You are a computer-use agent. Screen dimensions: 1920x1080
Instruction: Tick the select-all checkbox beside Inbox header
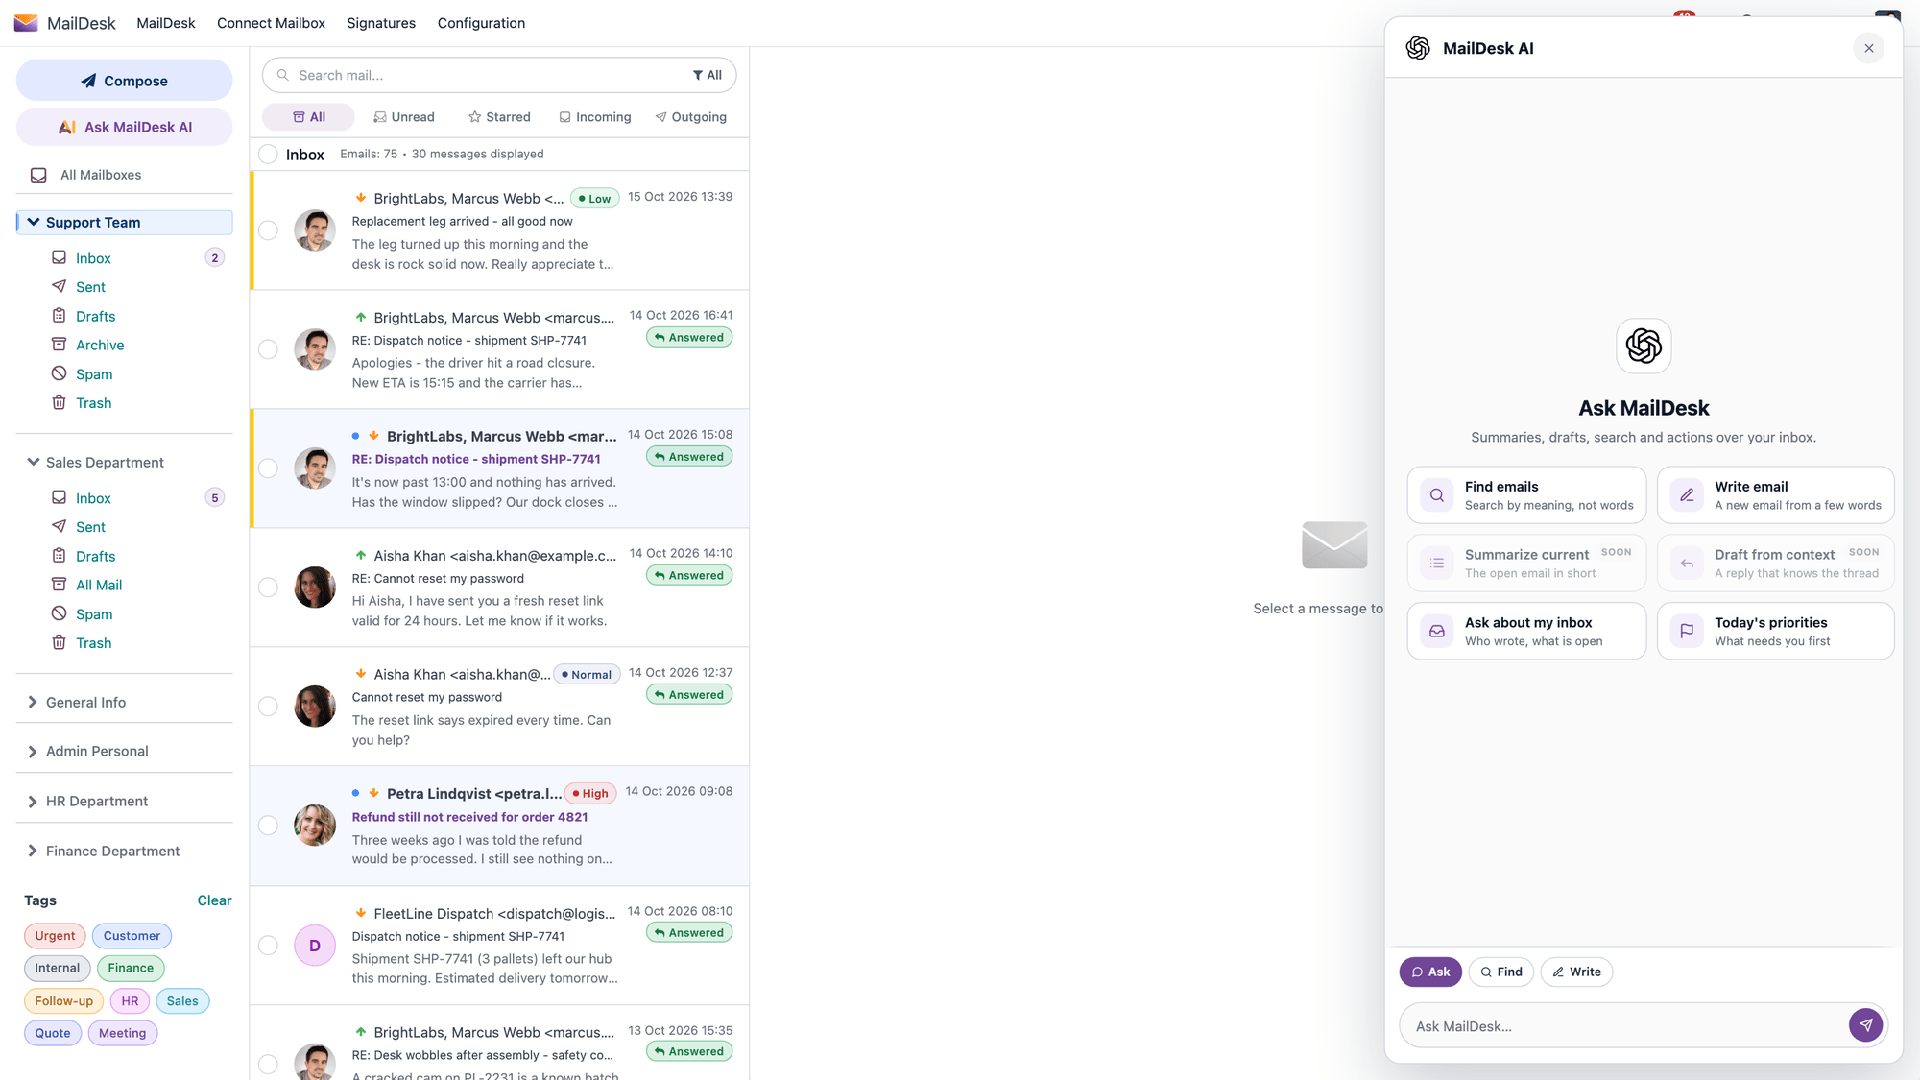coord(268,154)
